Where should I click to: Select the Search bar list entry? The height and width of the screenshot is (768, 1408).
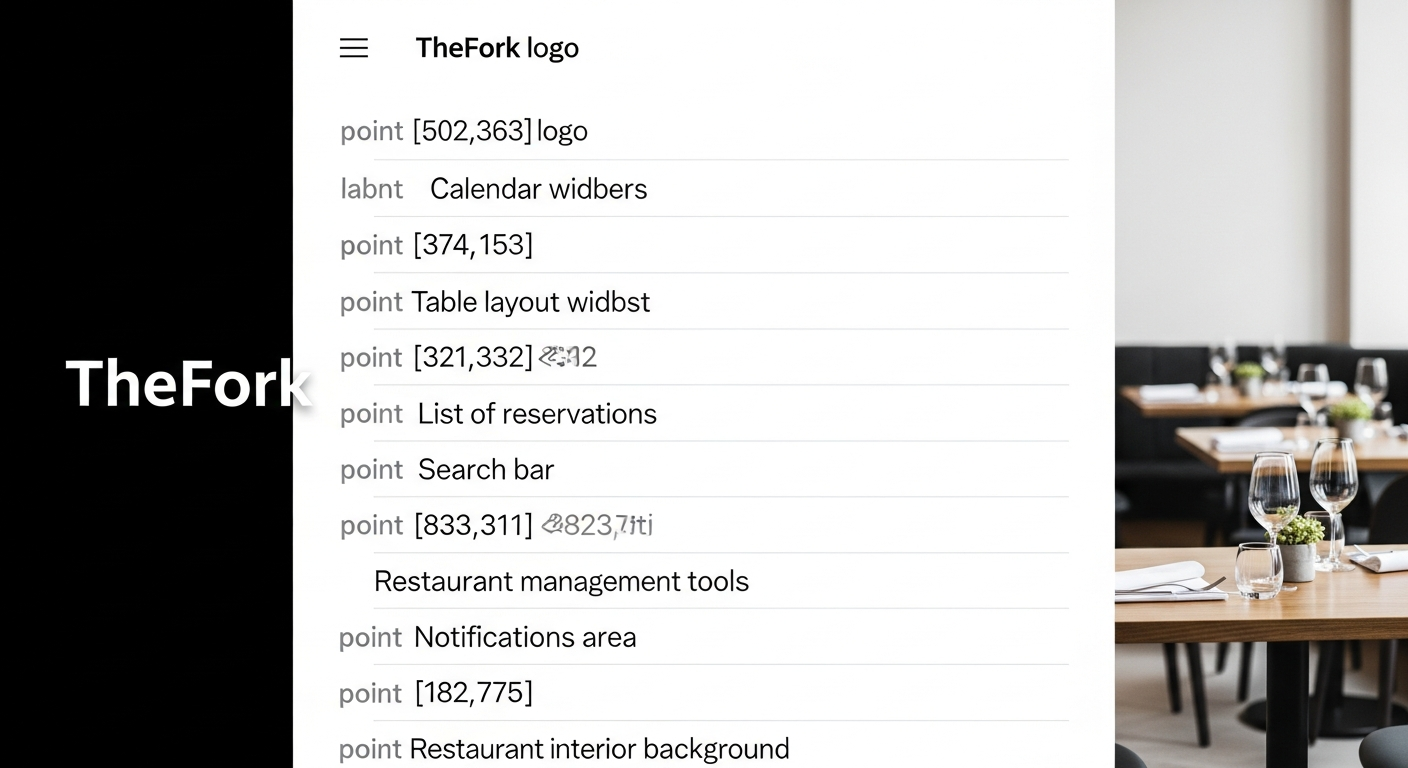[486, 470]
